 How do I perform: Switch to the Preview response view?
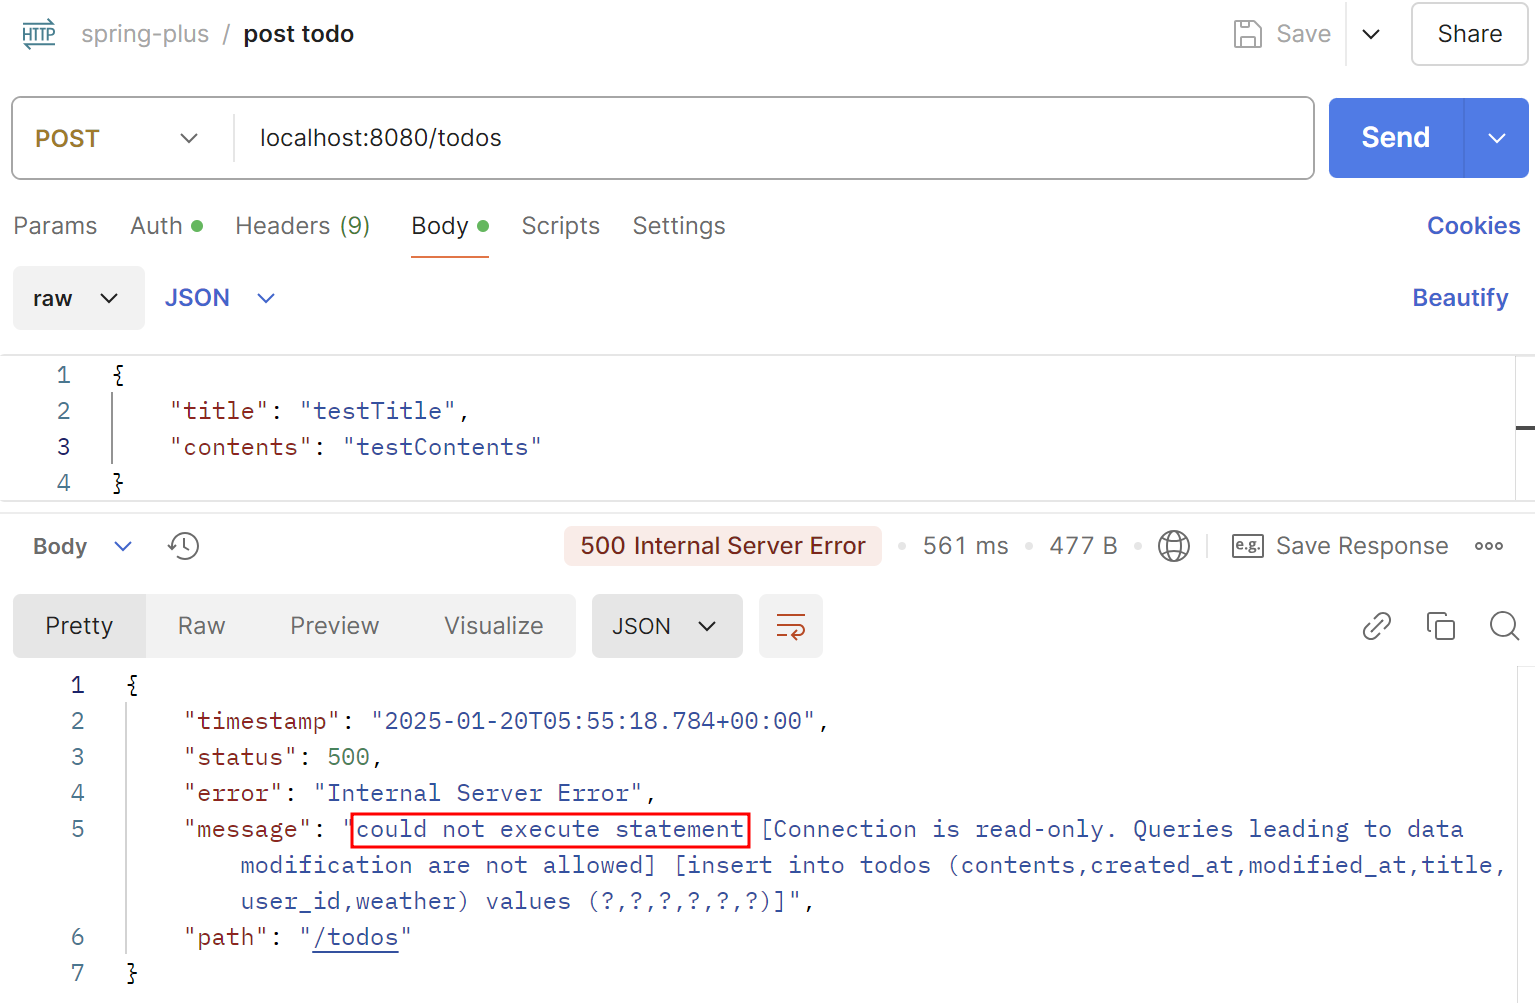(334, 626)
